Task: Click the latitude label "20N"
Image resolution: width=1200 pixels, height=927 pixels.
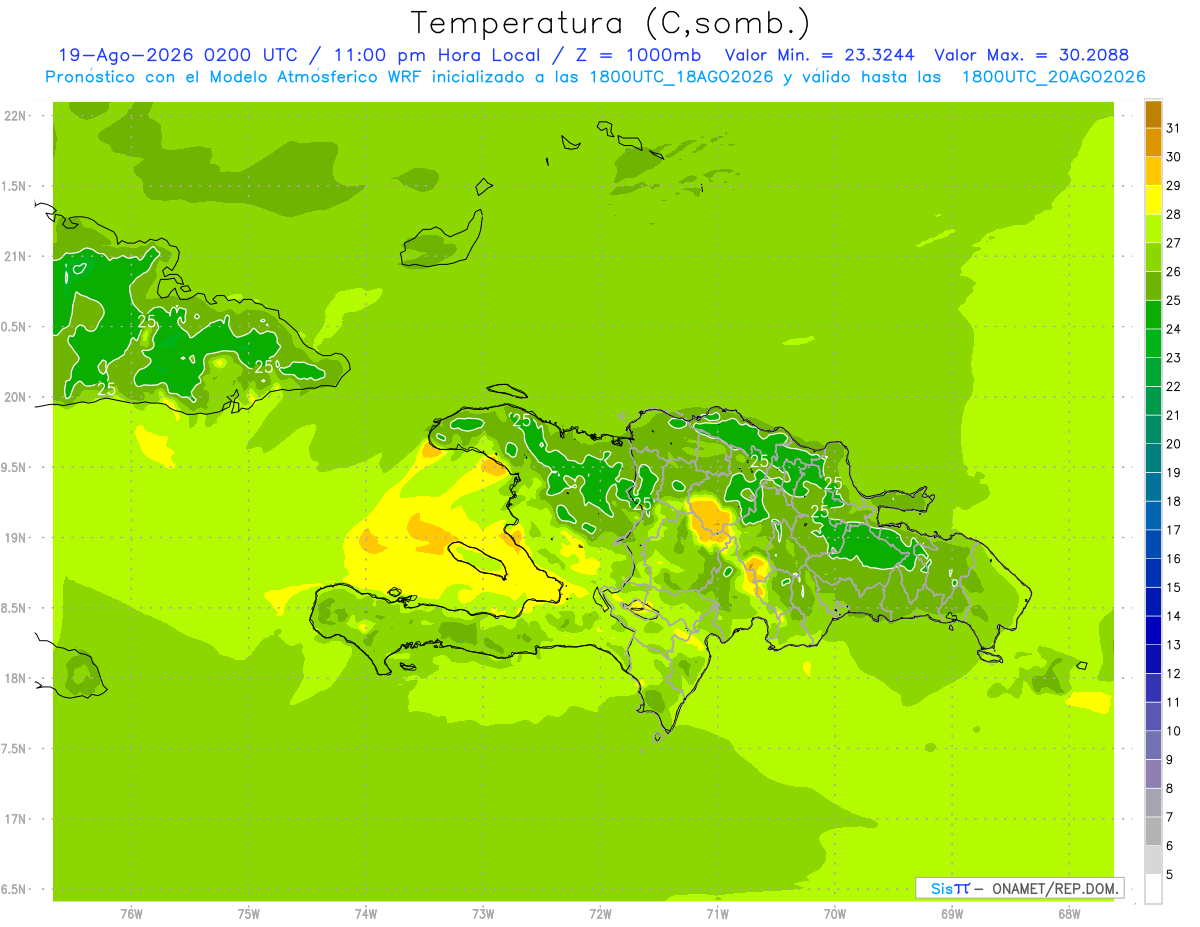Action: 17,397
